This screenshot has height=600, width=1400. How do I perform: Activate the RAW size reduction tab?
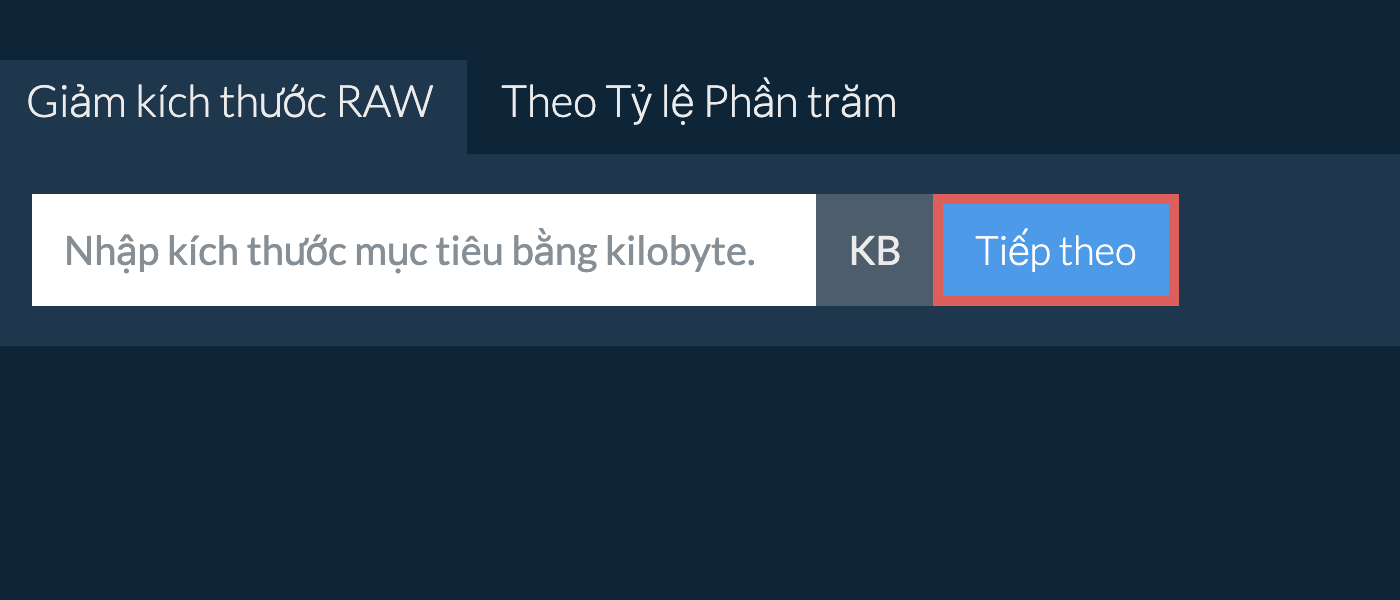tap(231, 103)
